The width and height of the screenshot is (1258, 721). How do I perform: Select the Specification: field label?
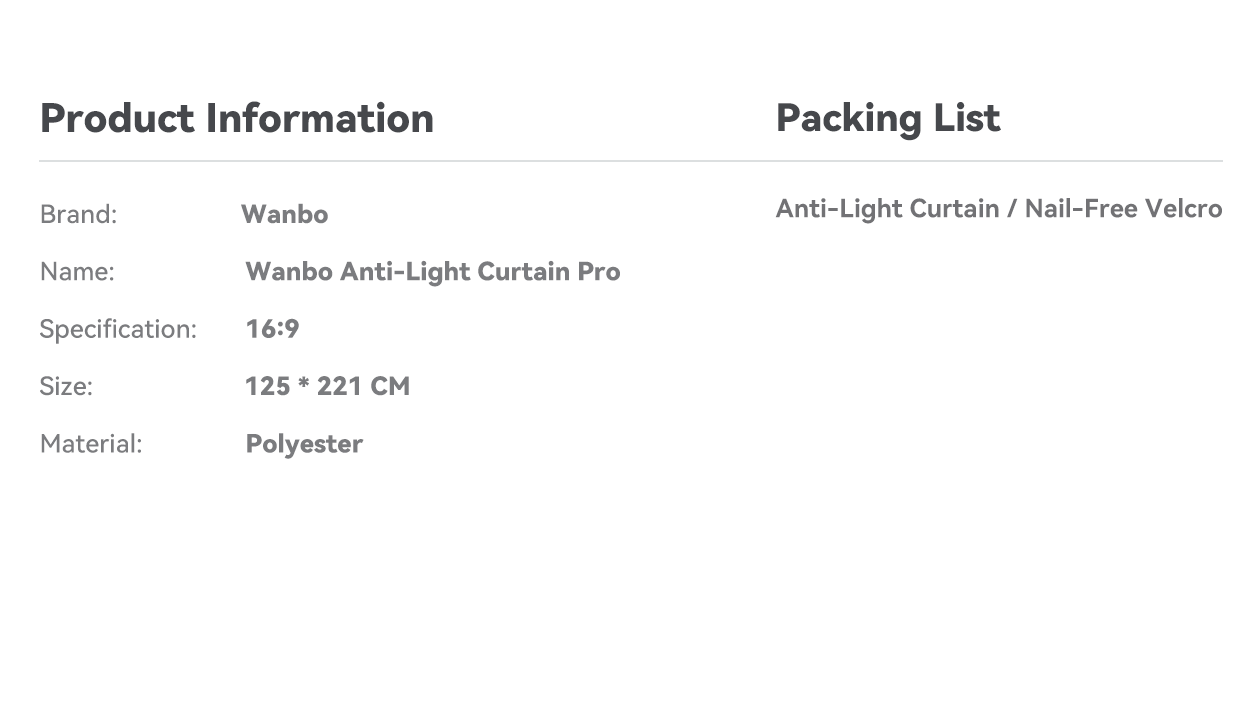(x=118, y=329)
